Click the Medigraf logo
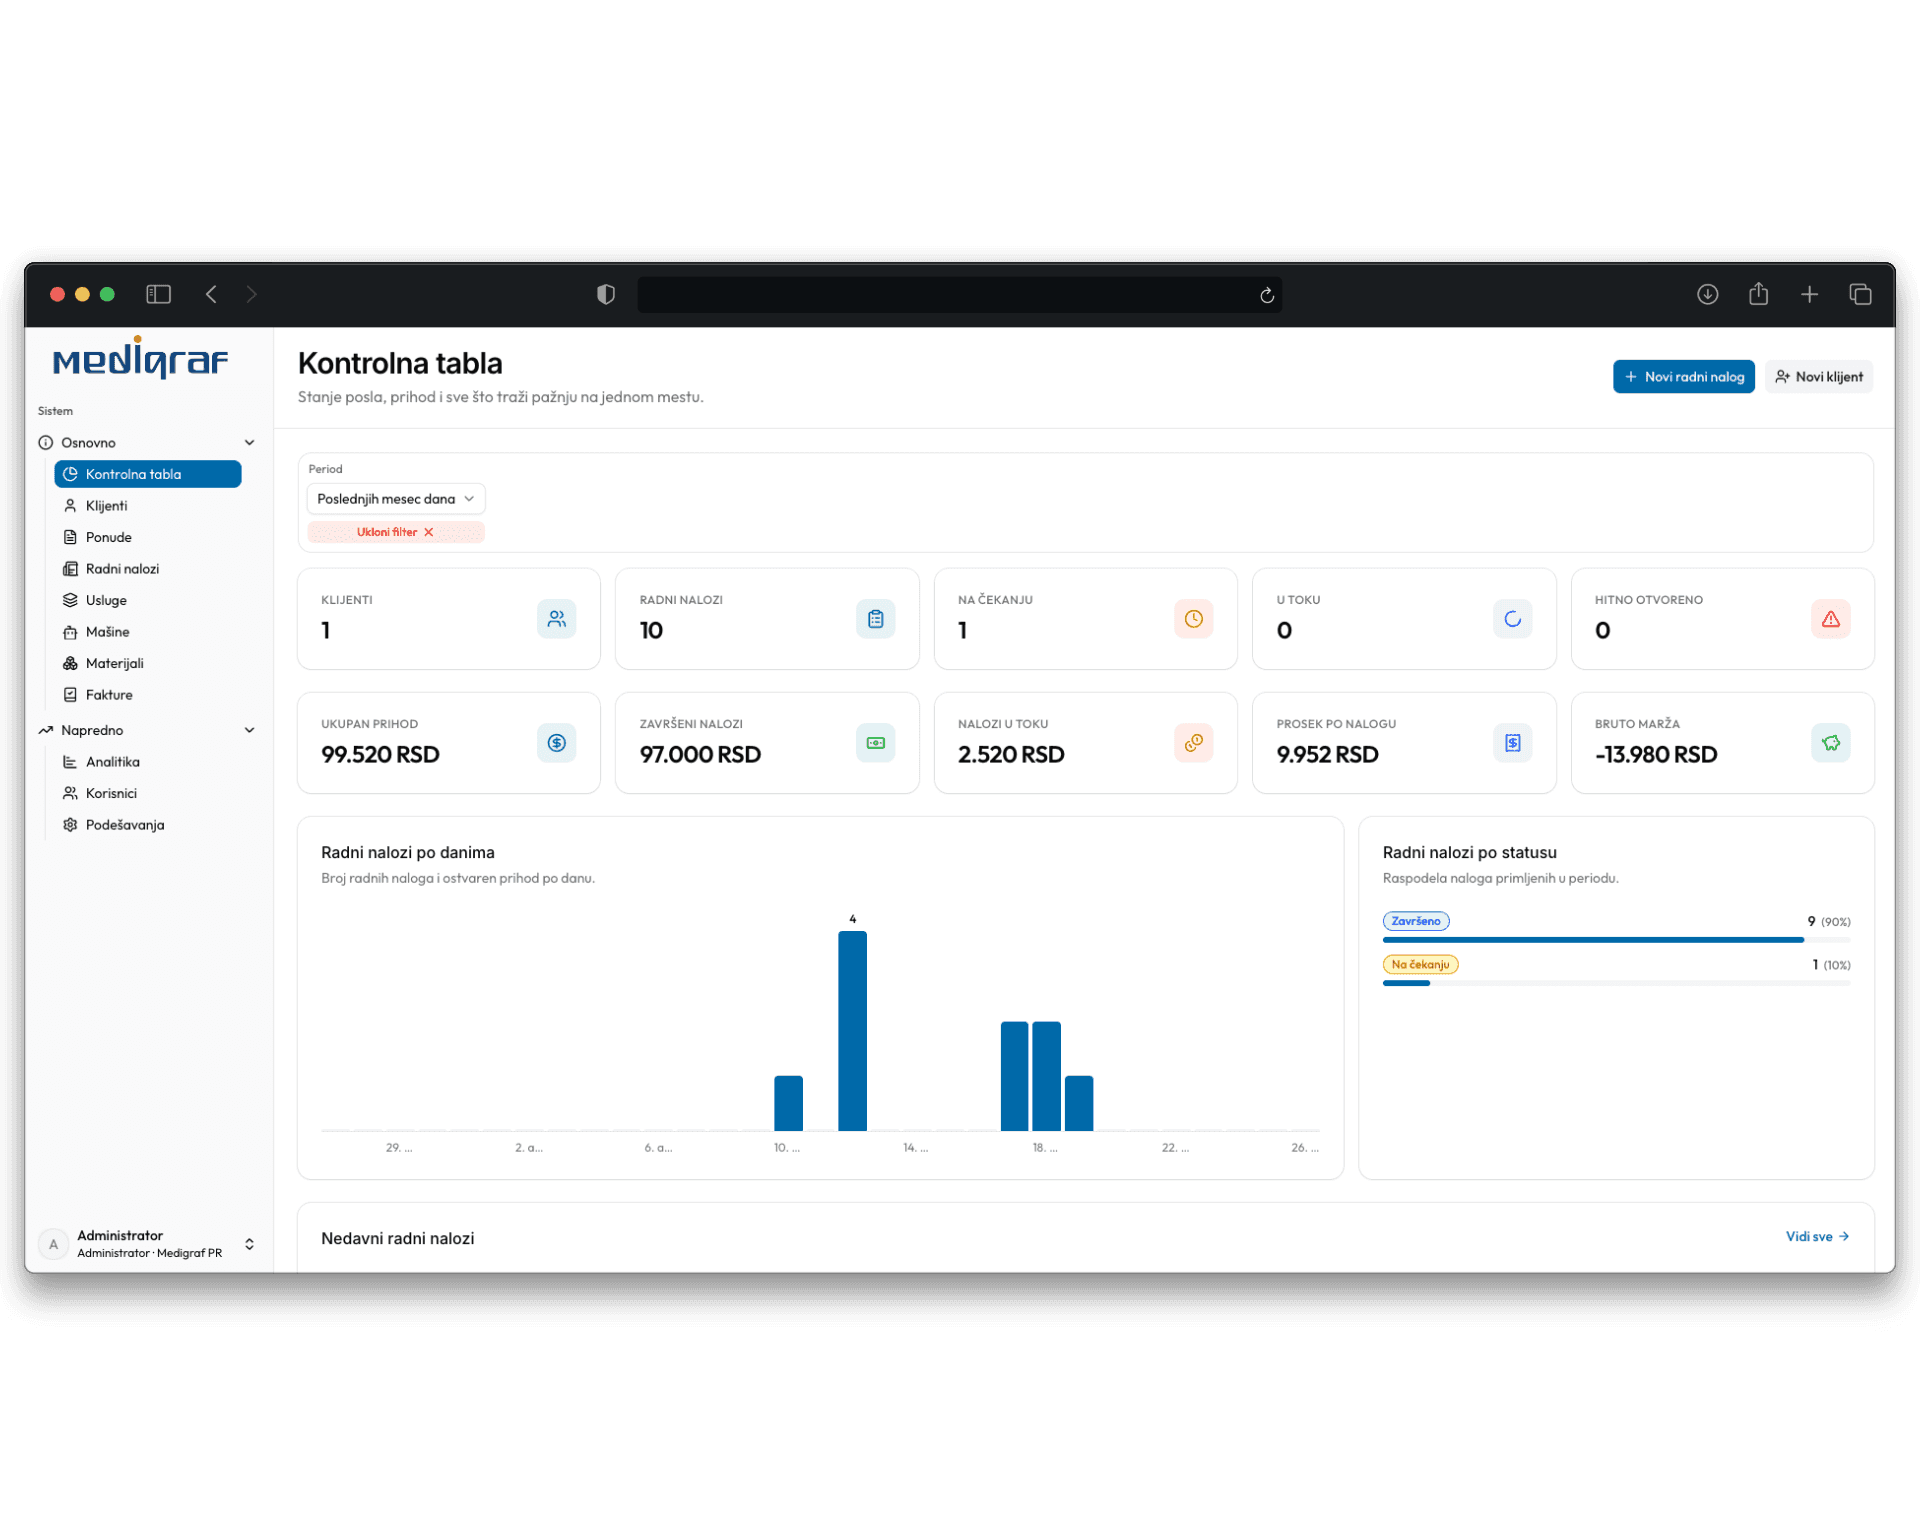Screen dimensions: 1920x1536 (x=140, y=358)
